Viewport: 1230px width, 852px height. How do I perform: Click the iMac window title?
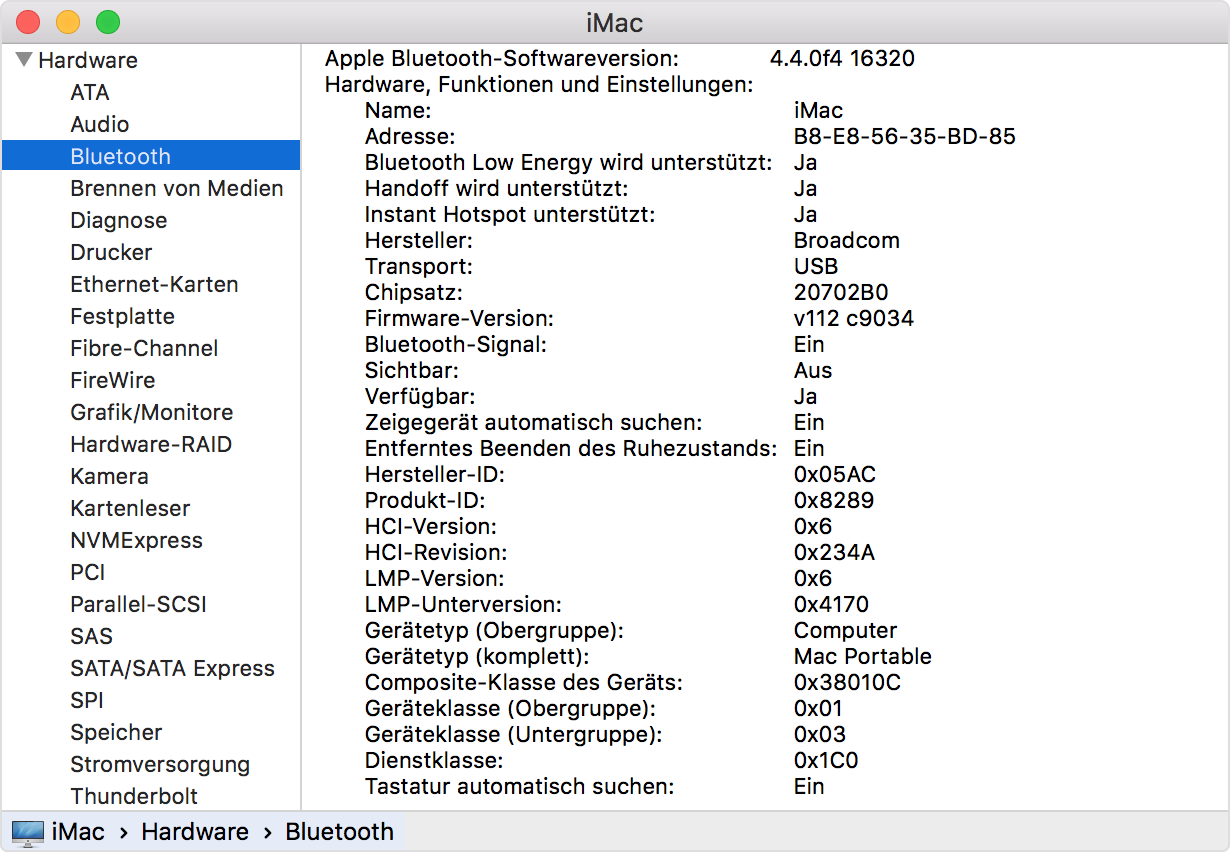[615, 22]
